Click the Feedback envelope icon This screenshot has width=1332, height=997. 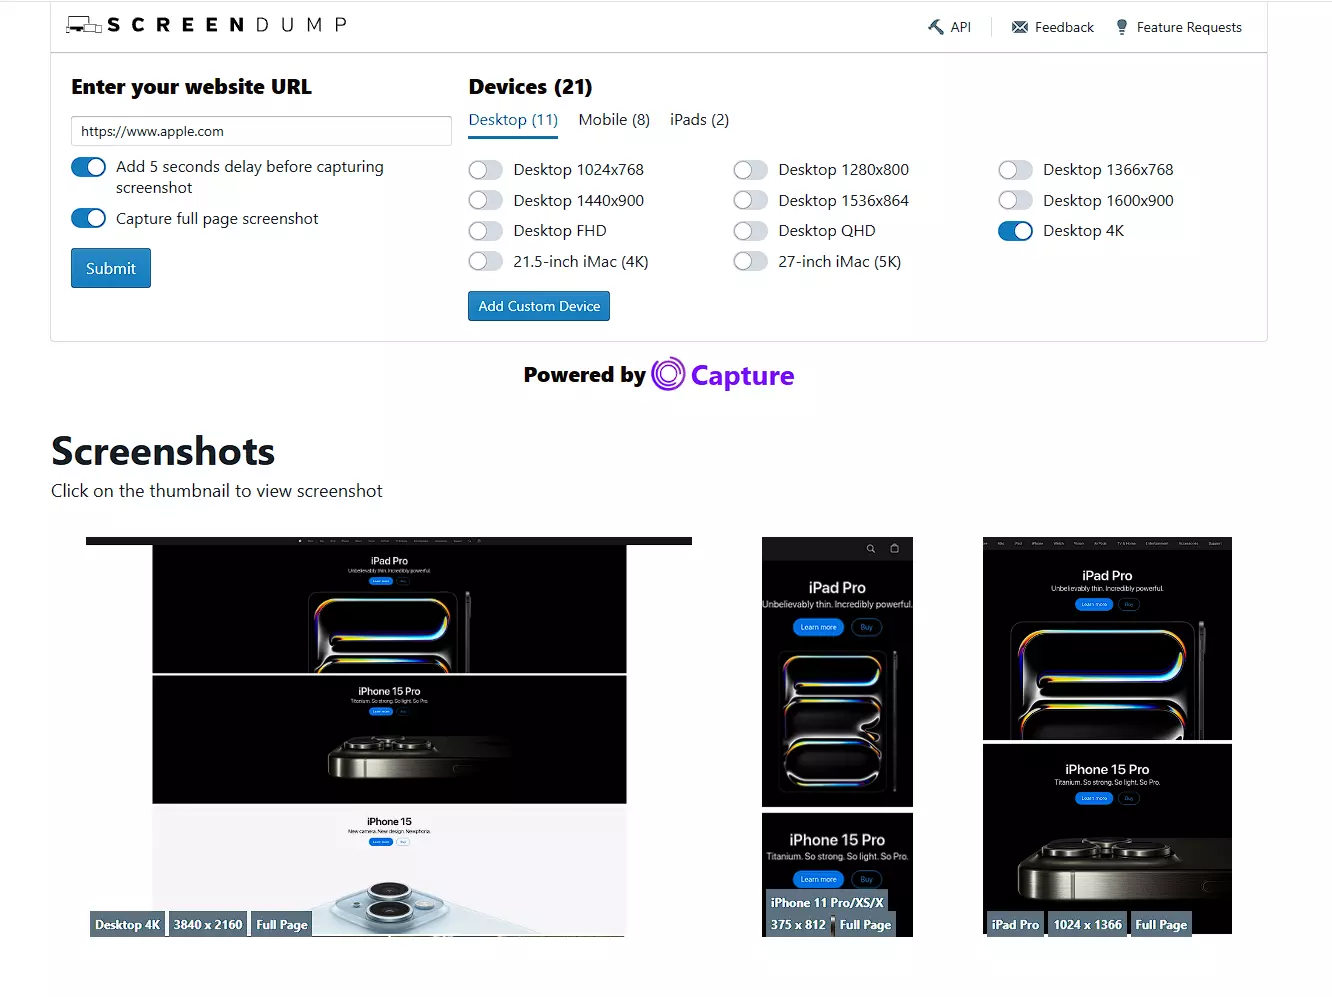[1019, 27]
